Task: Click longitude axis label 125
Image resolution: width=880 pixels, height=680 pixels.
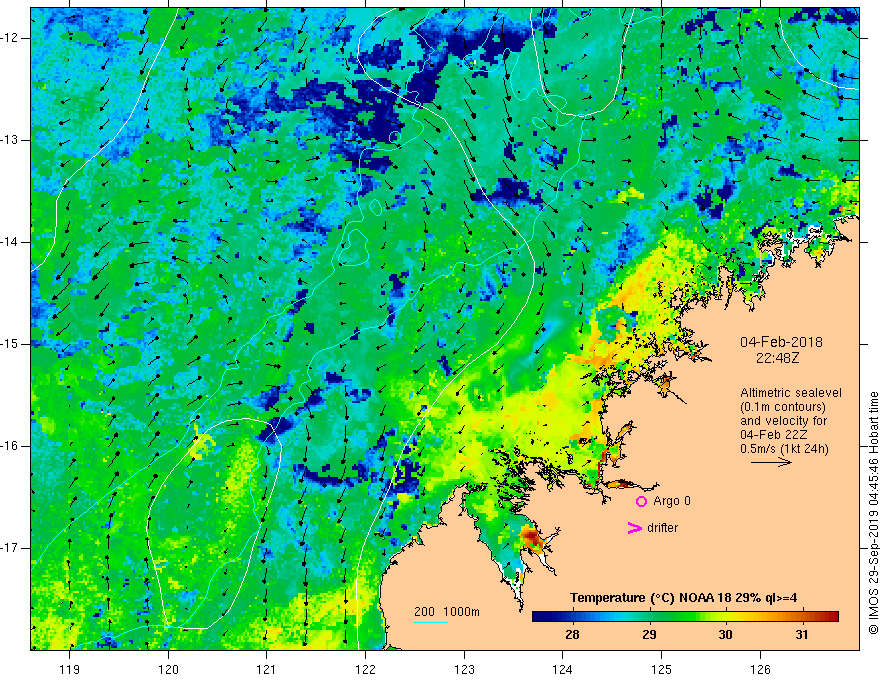Action: point(662,669)
